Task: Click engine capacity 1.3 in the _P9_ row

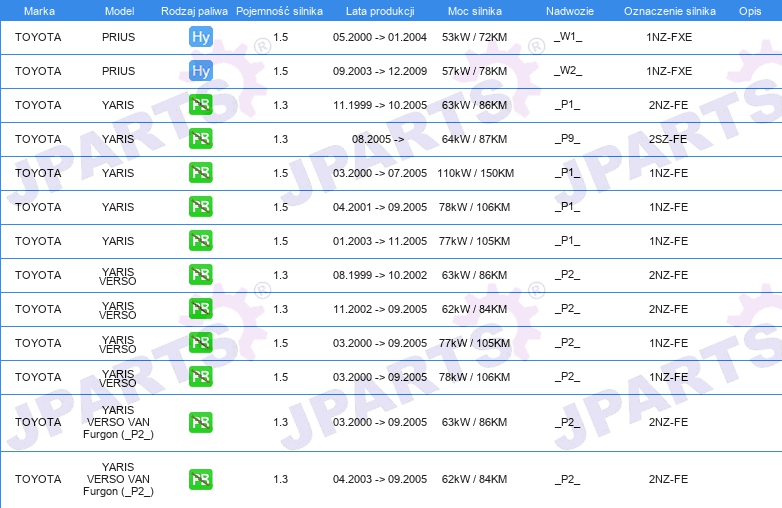Action: (x=280, y=139)
